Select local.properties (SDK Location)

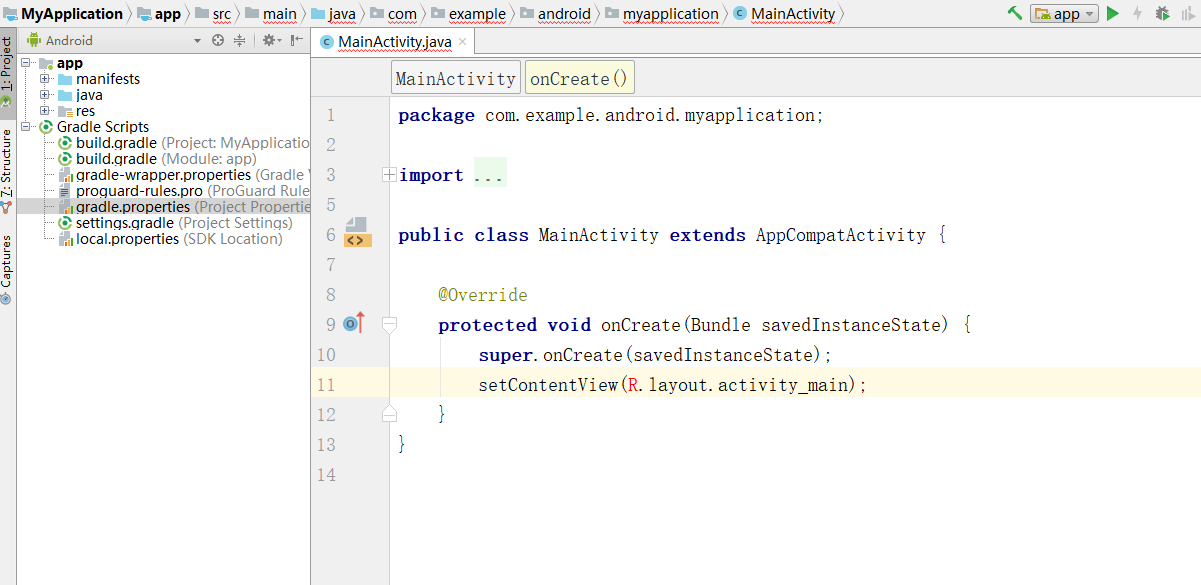click(170, 239)
